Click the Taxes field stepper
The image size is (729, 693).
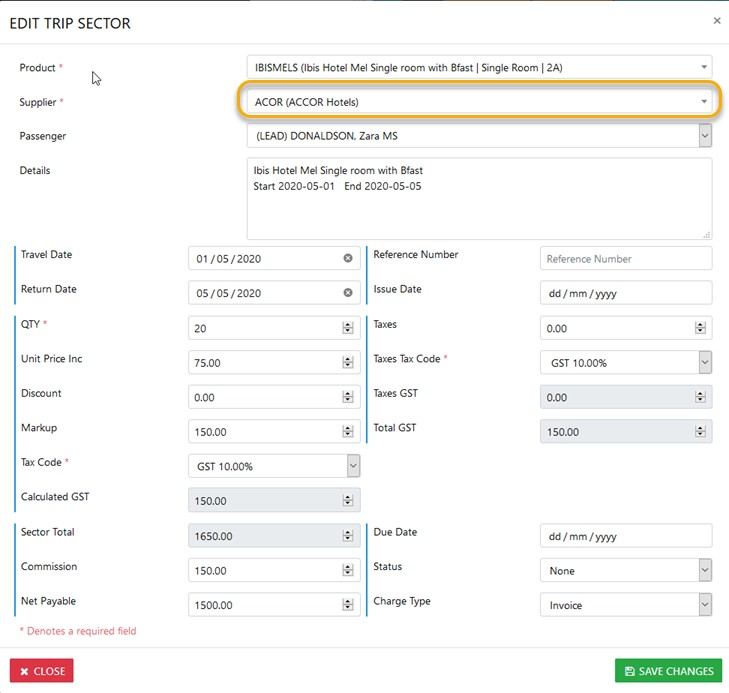(x=700, y=328)
